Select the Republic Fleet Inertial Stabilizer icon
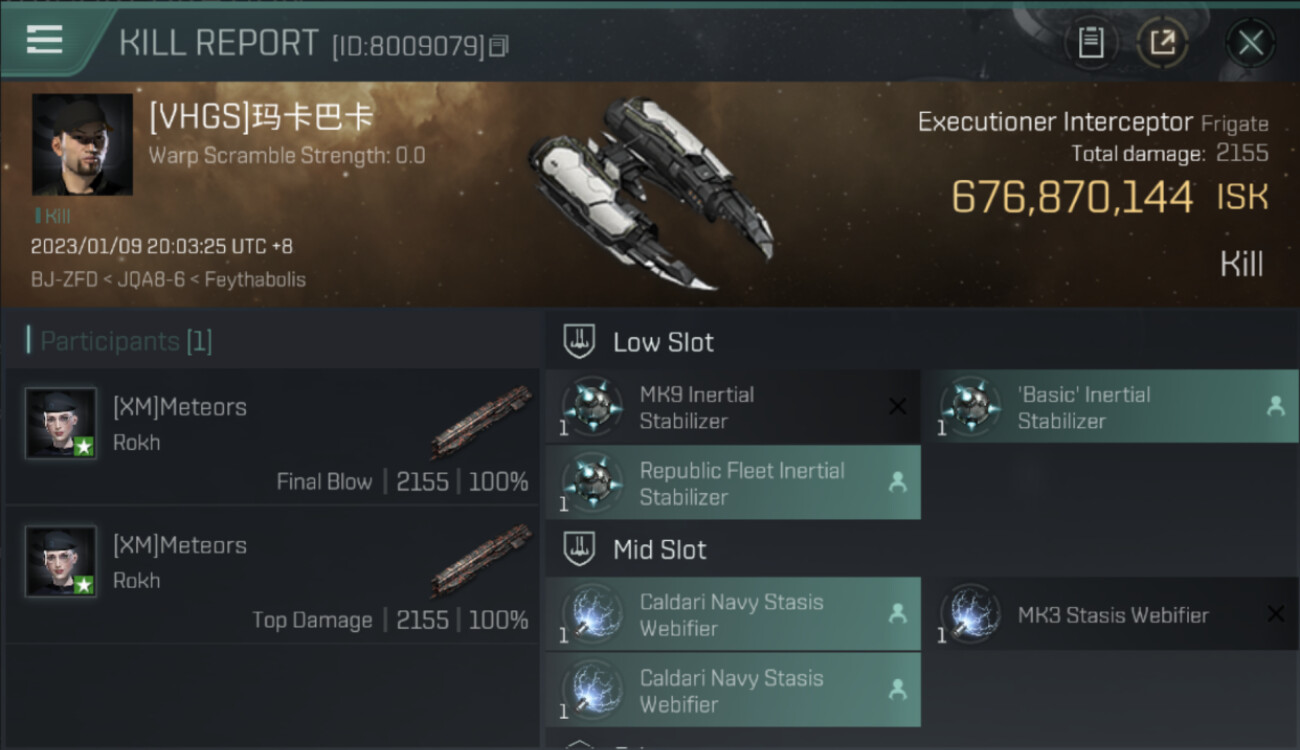The width and height of the screenshot is (1300, 750). [x=592, y=483]
